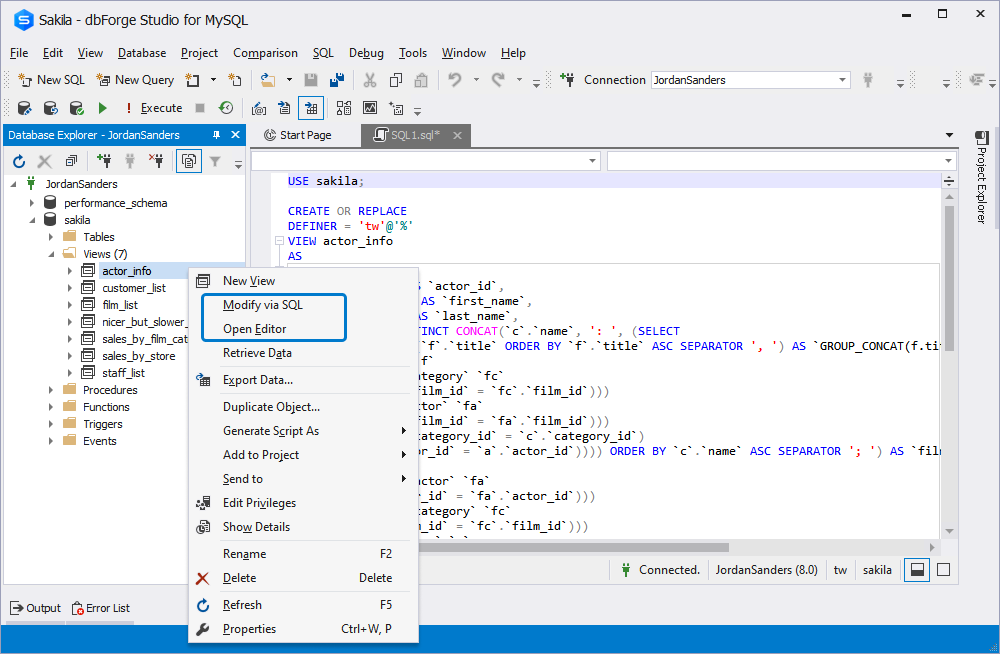Close the Database Explorer panel
1000x654 pixels.
pyautogui.click(x=235, y=135)
